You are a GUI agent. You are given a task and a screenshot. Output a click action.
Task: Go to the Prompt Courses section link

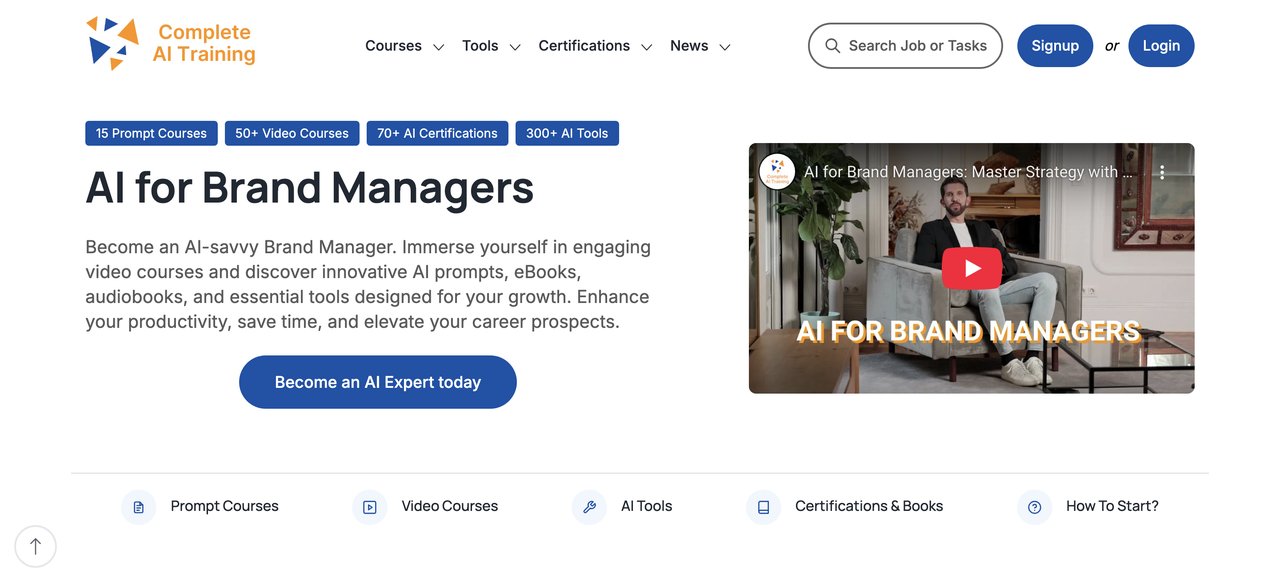click(225, 506)
